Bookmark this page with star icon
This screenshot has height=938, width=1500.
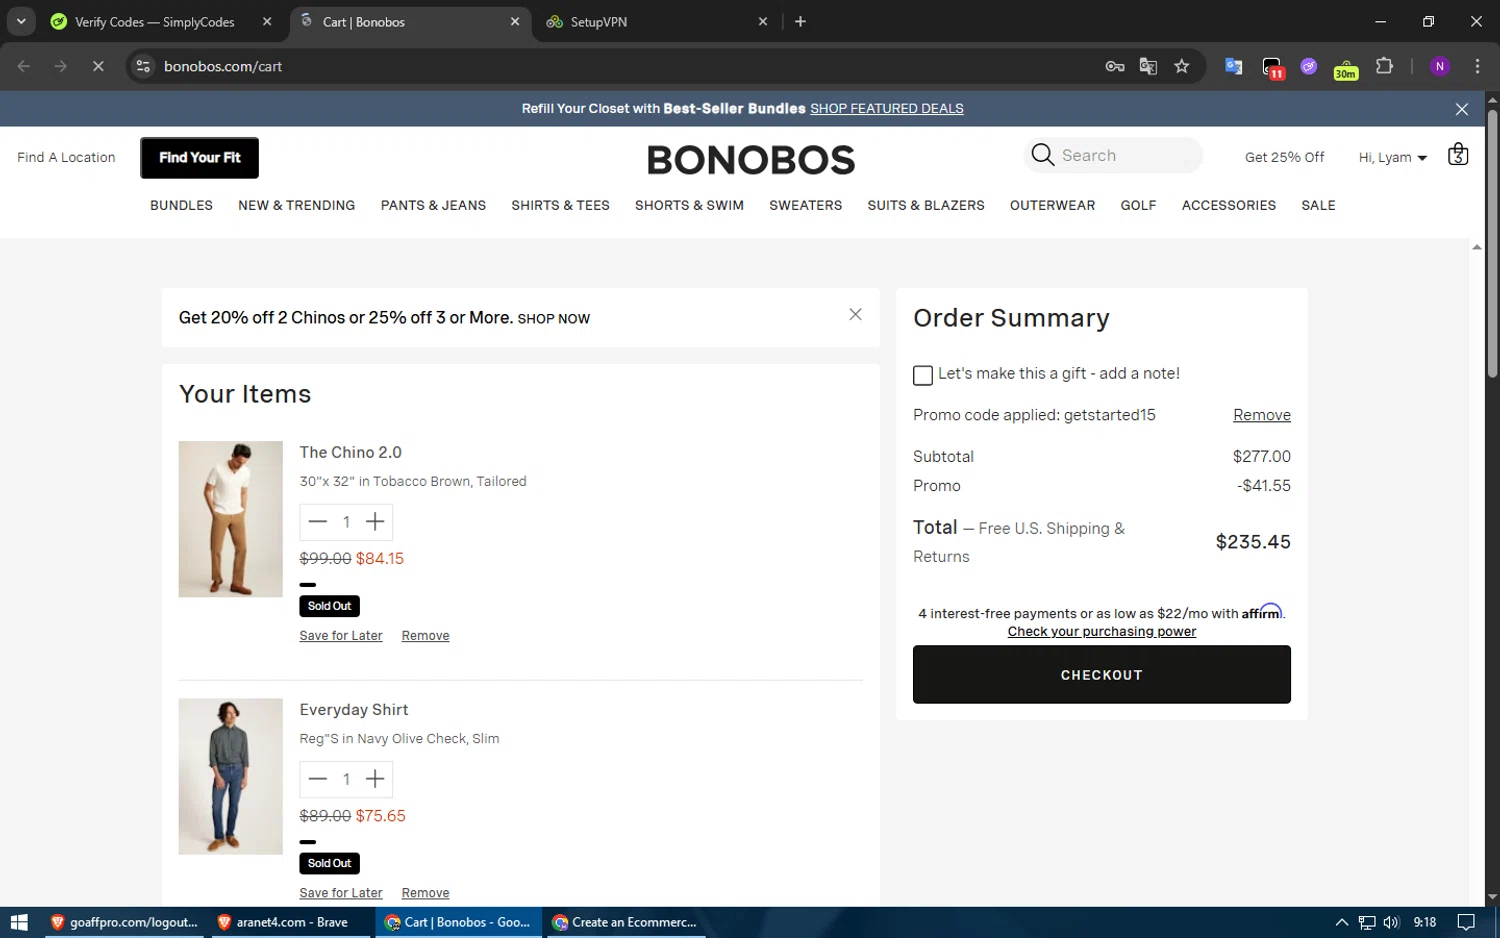[x=1182, y=66]
